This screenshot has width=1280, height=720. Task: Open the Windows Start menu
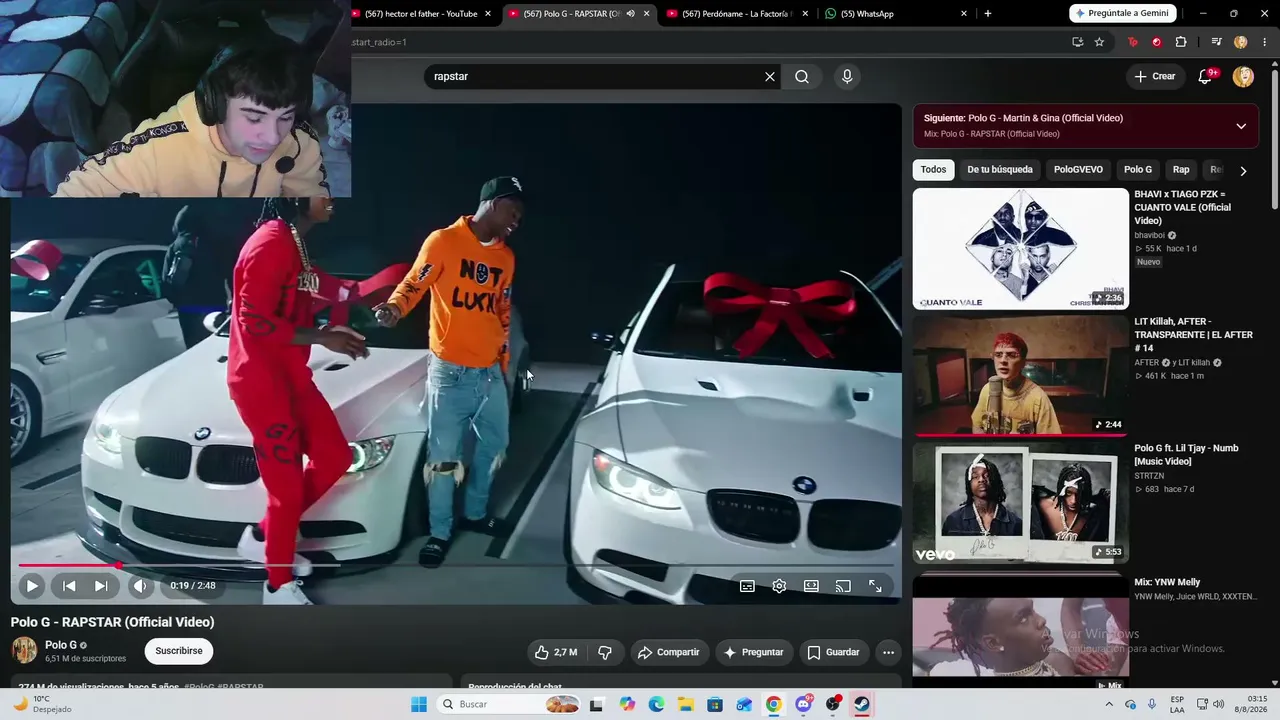(419, 704)
